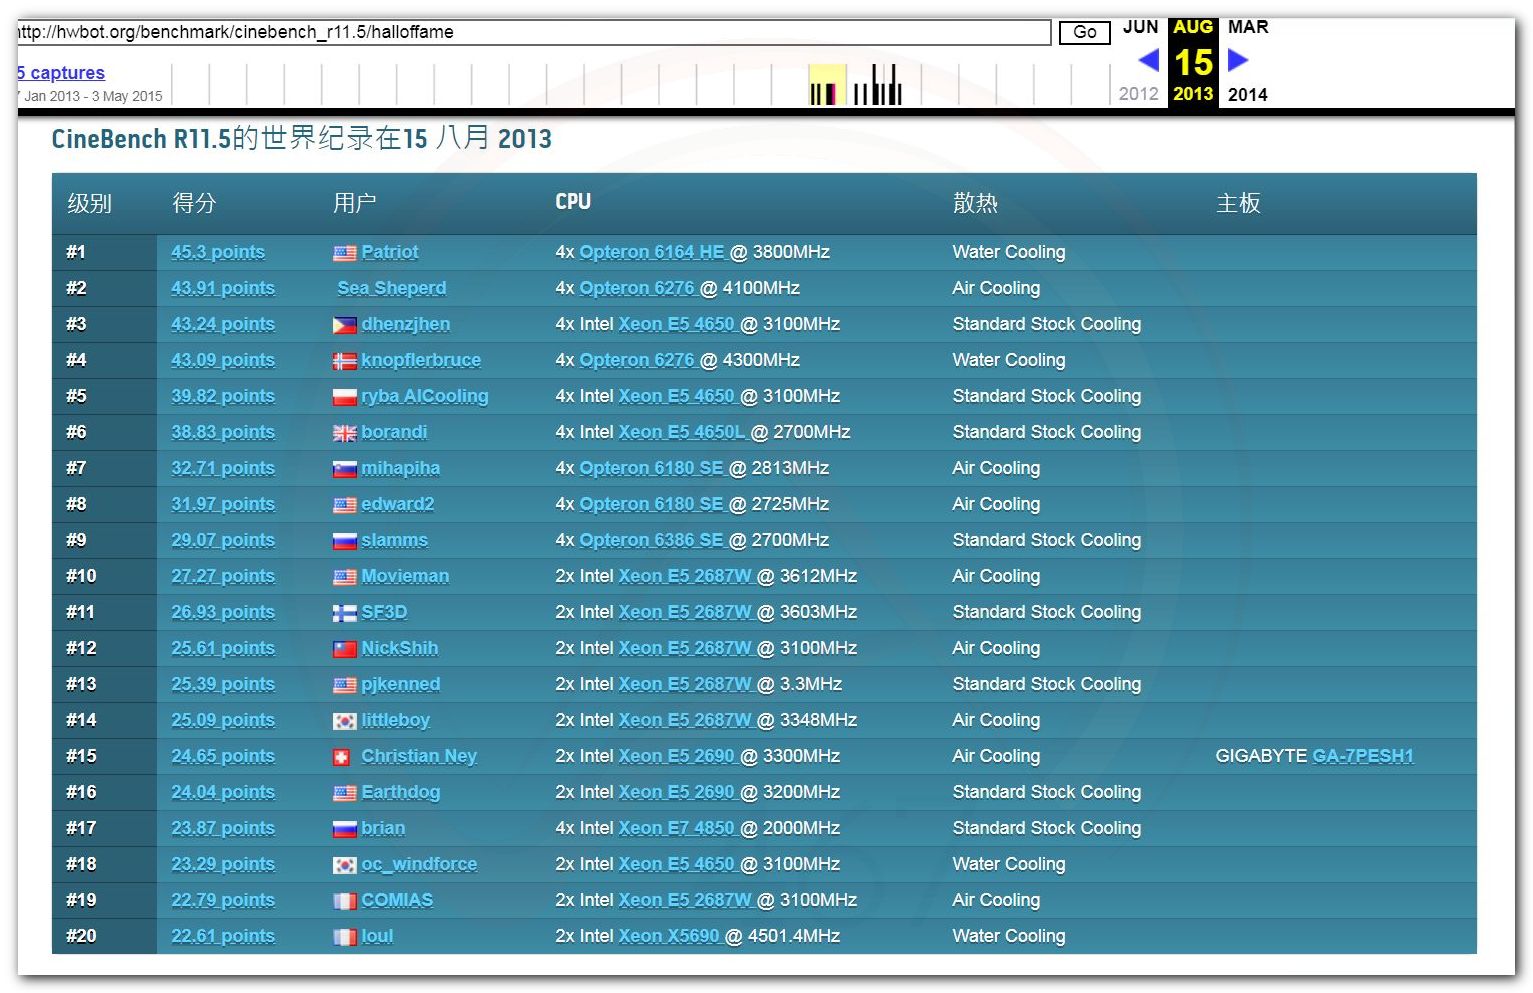Click the 用户 column header
Viewport: 1533px width, 993px height.
point(354,203)
